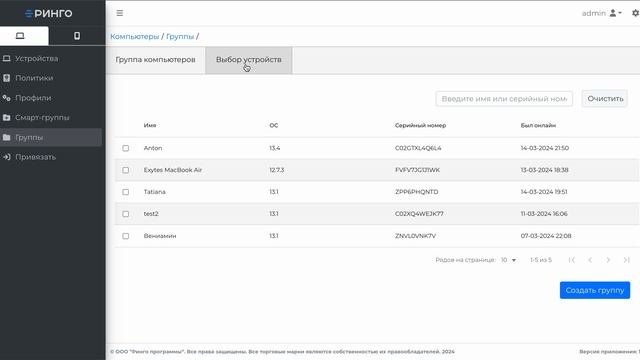Expand the rows per page dropdown

coord(509,260)
